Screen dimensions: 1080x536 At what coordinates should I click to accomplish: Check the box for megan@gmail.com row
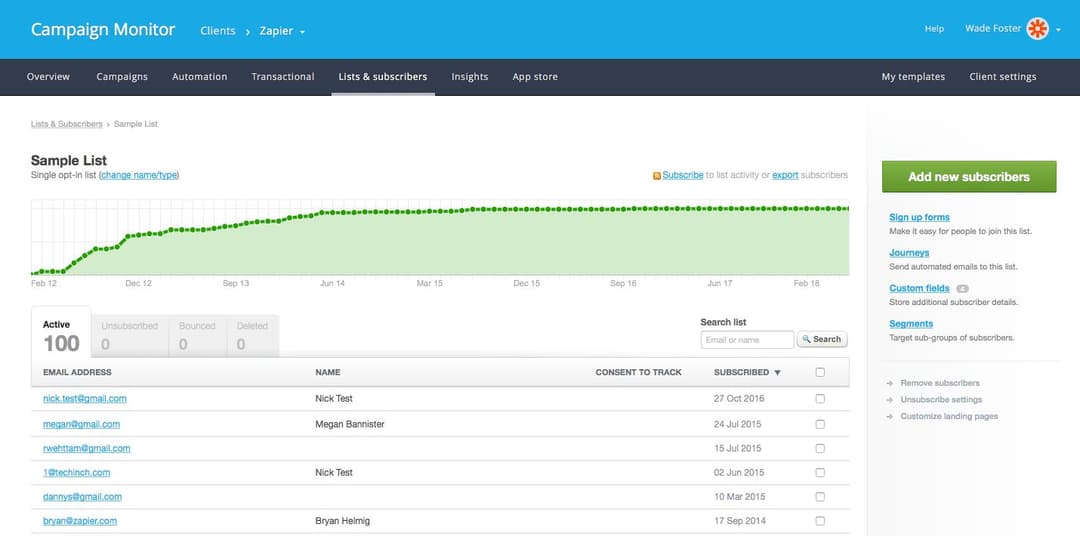(820, 424)
